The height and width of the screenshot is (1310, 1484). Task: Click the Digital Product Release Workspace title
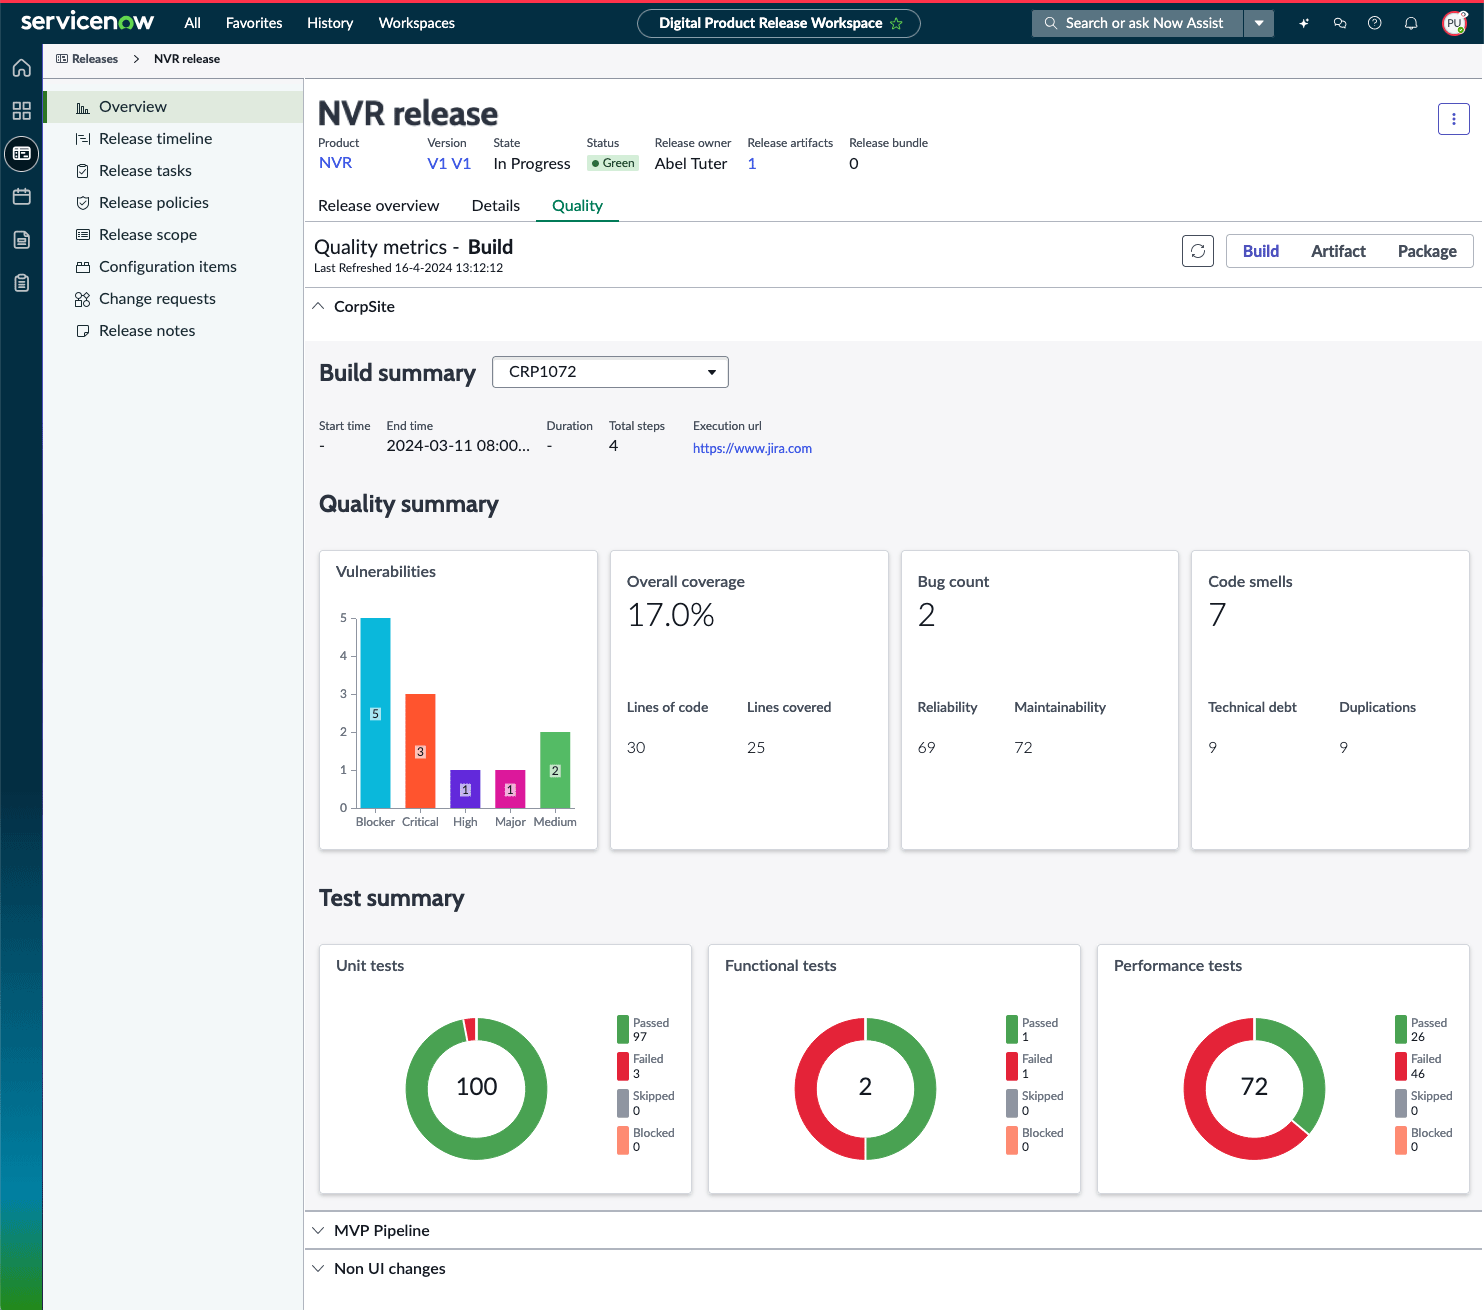(771, 23)
